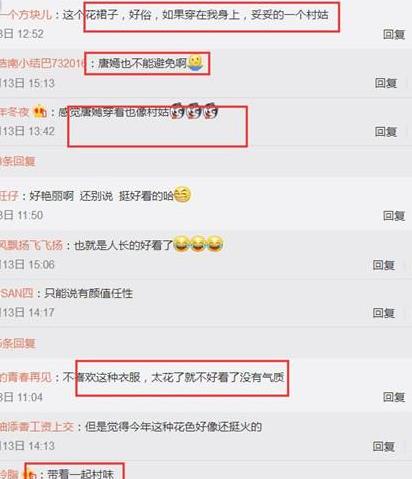Reply to the 唐嫣也不能避免啊 comment
The image size is (412, 479).
point(386,83)
